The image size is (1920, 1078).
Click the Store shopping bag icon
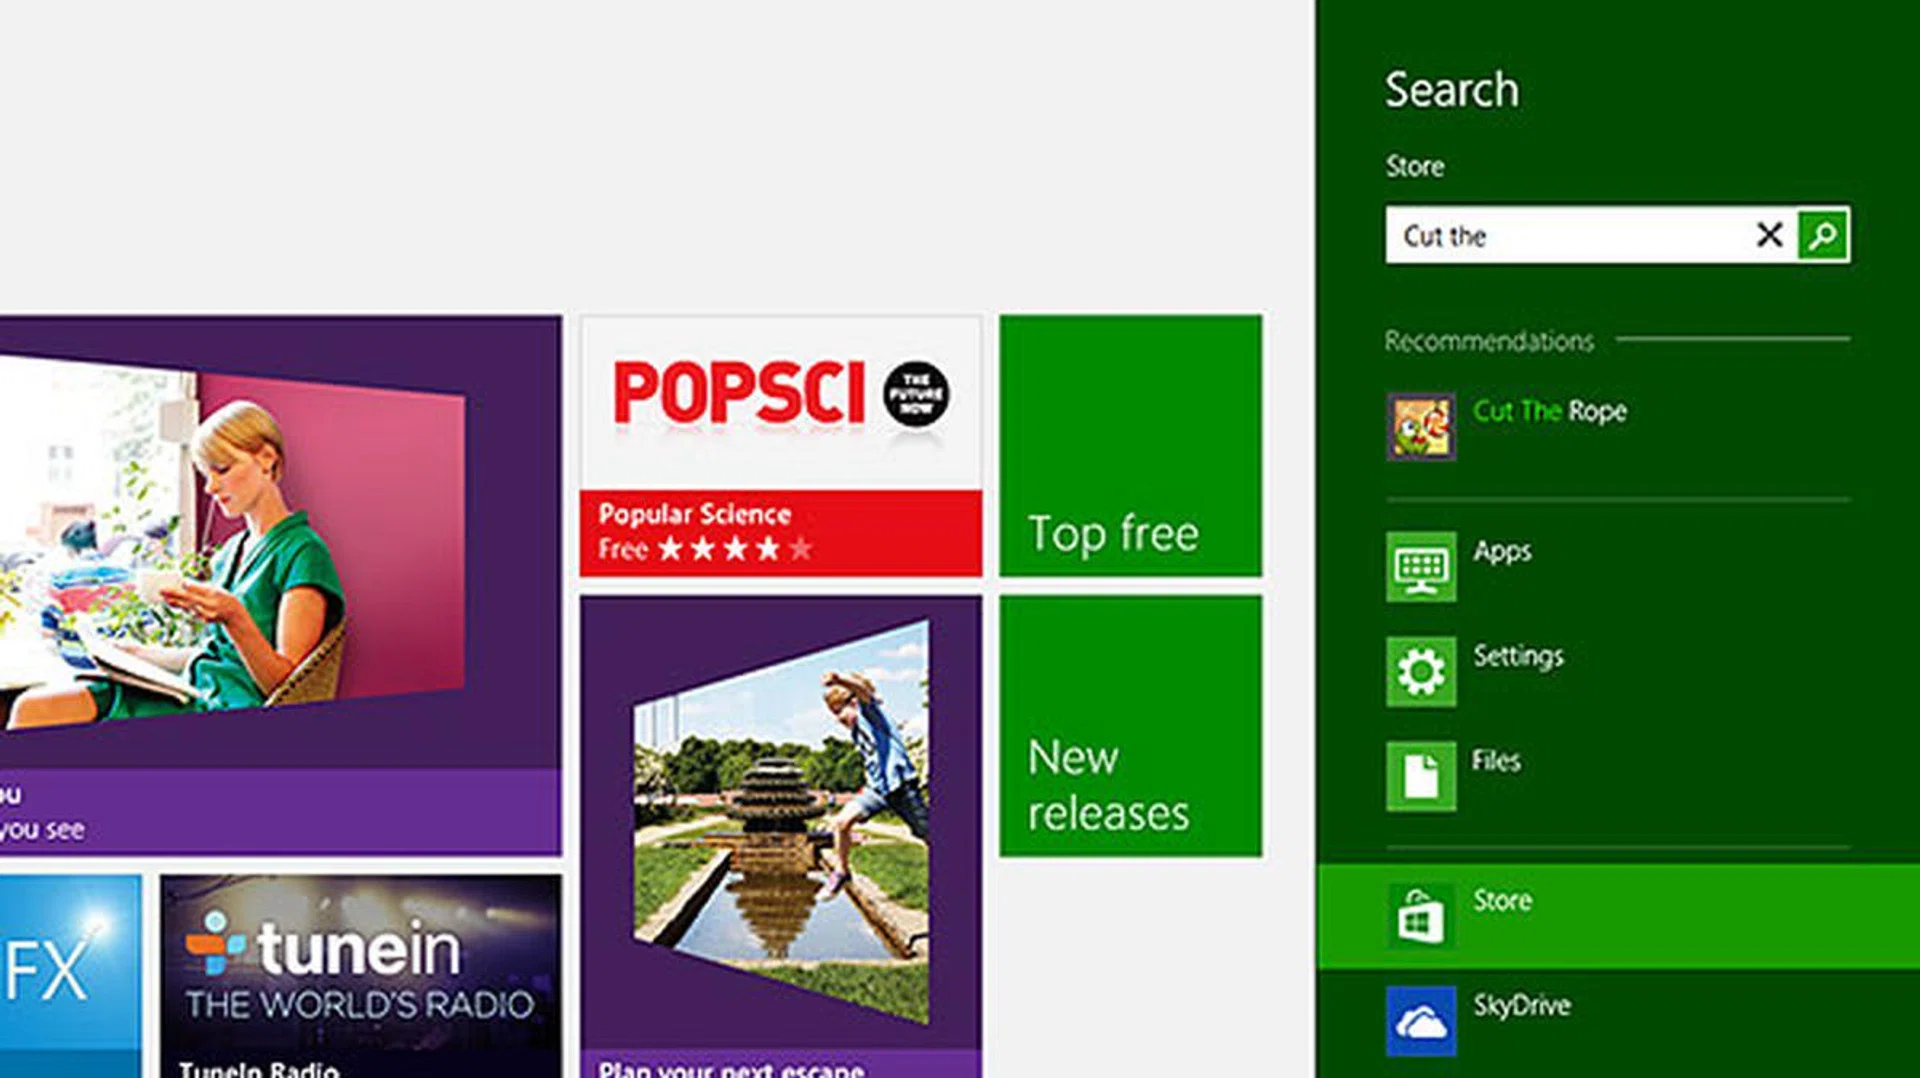pos(1420,916)
